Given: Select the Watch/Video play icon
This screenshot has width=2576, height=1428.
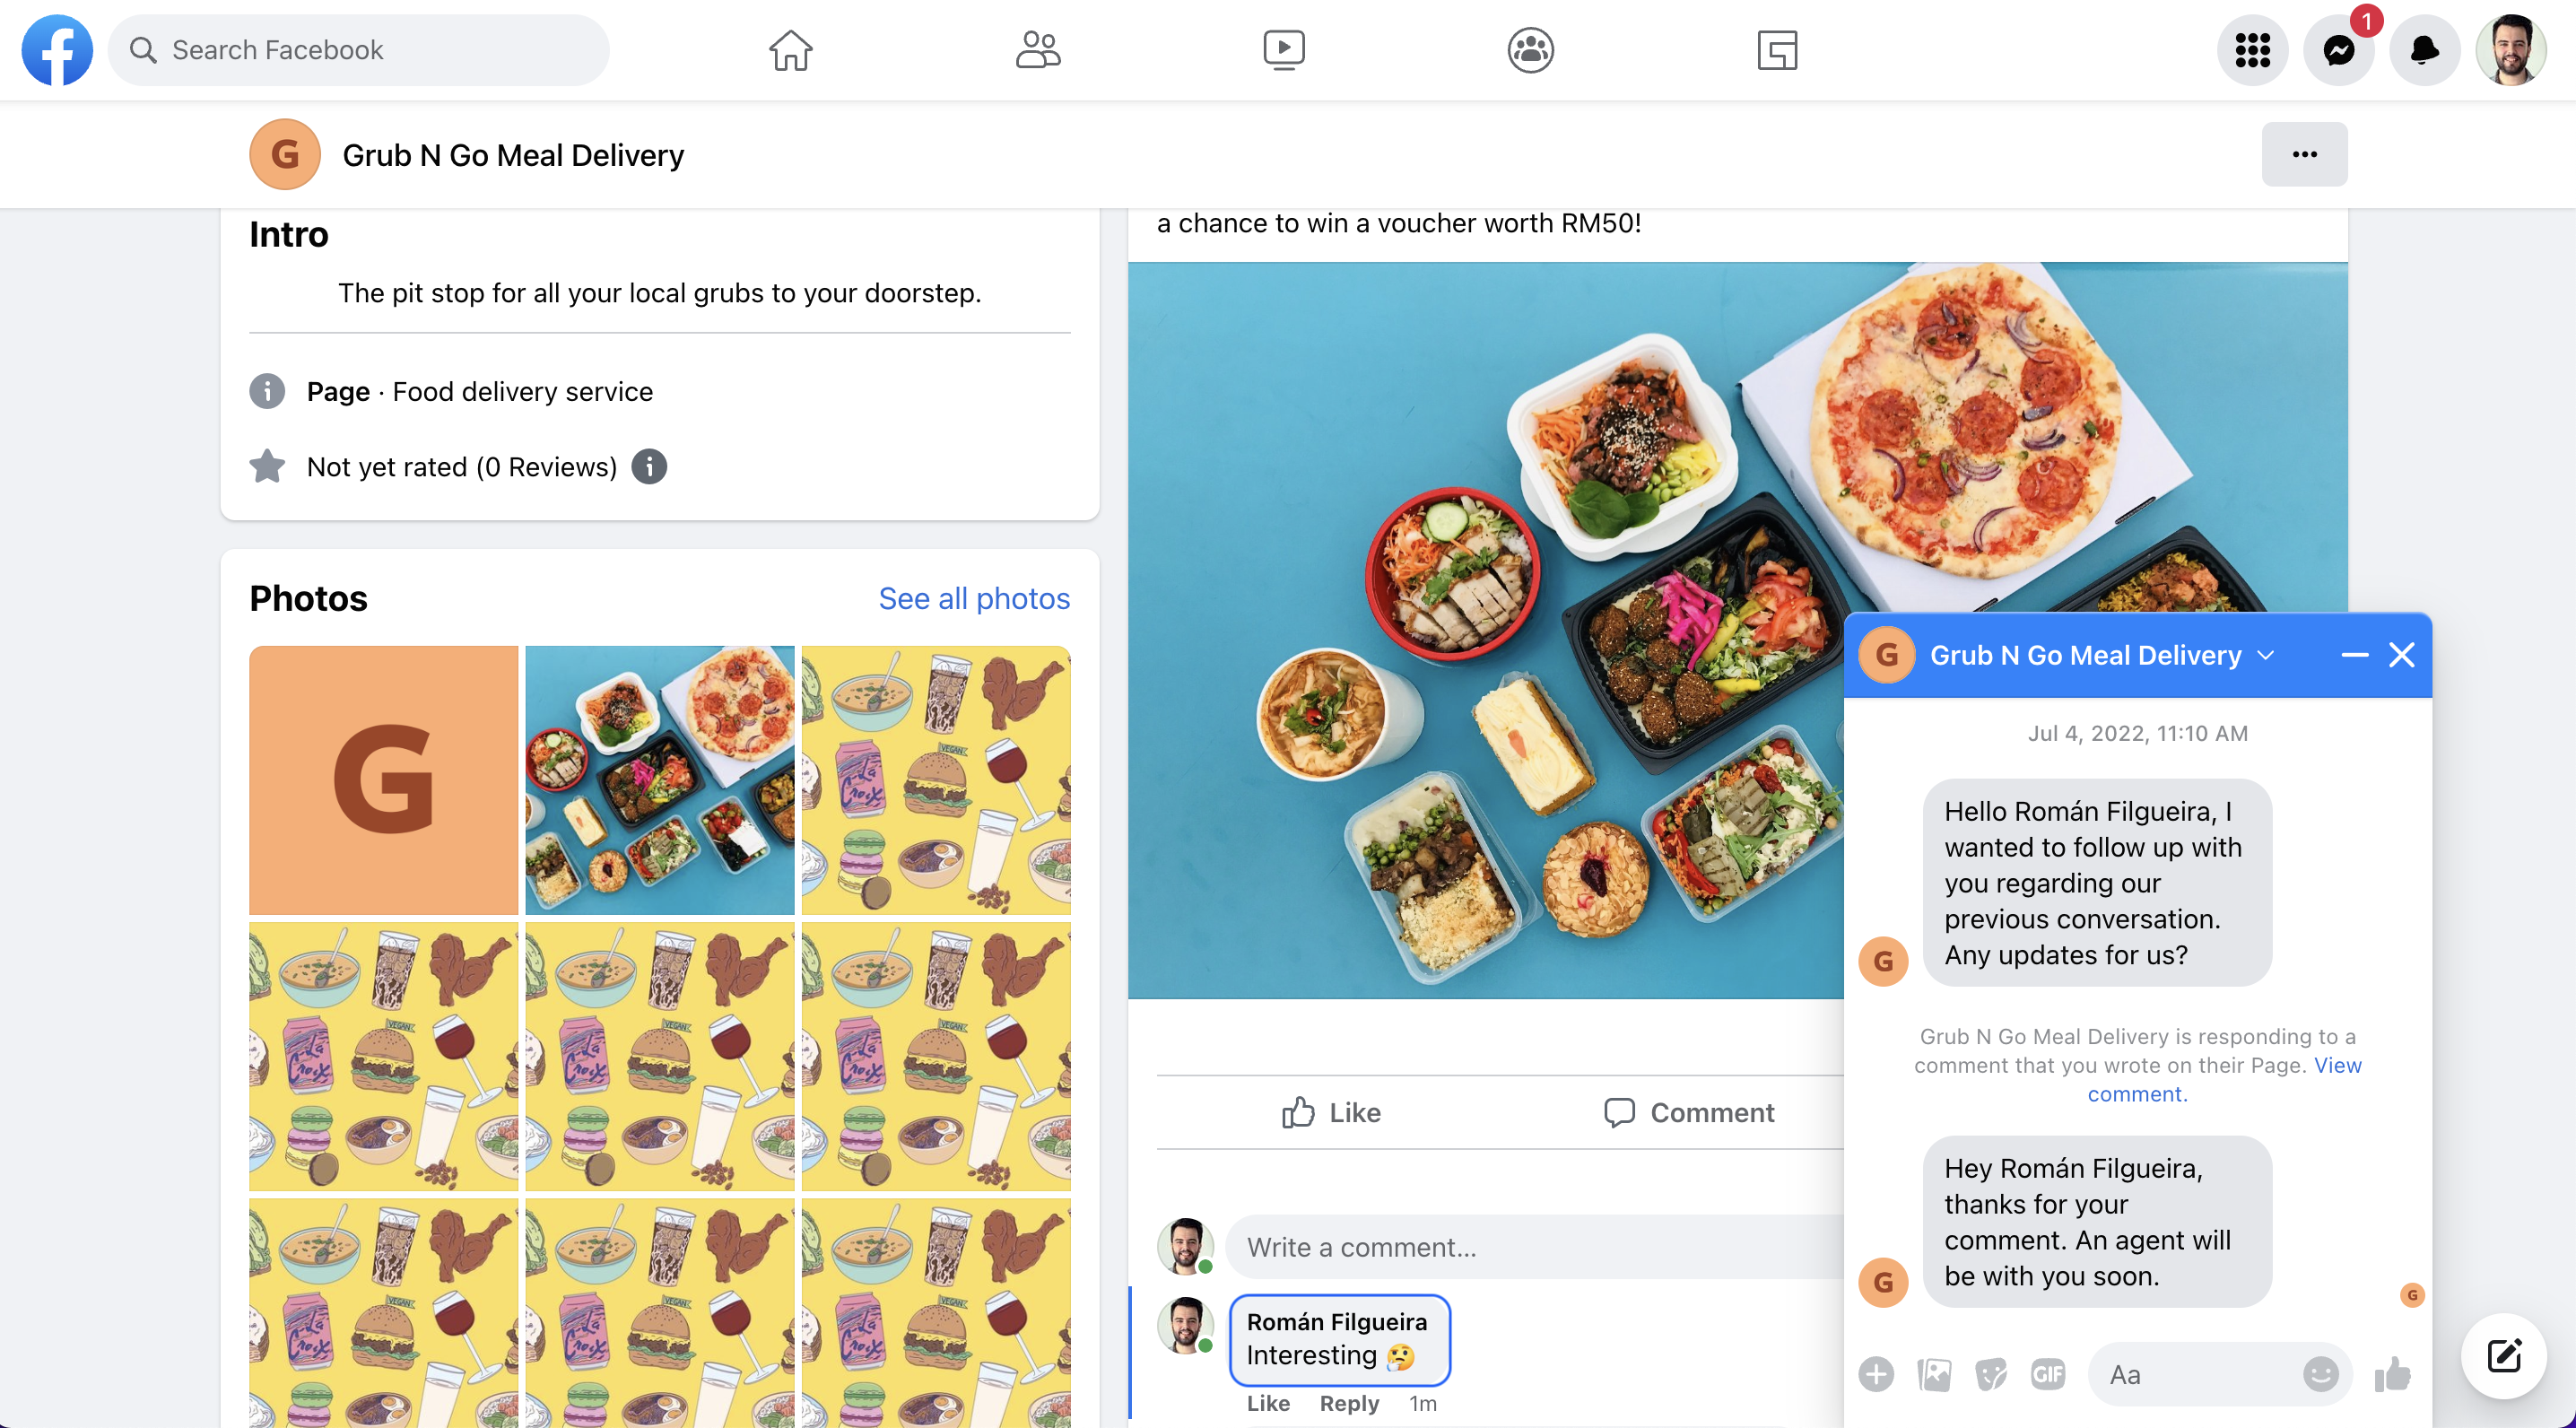Looking at the screenshot, I should pyautogui.click(x=1282, y=49).
